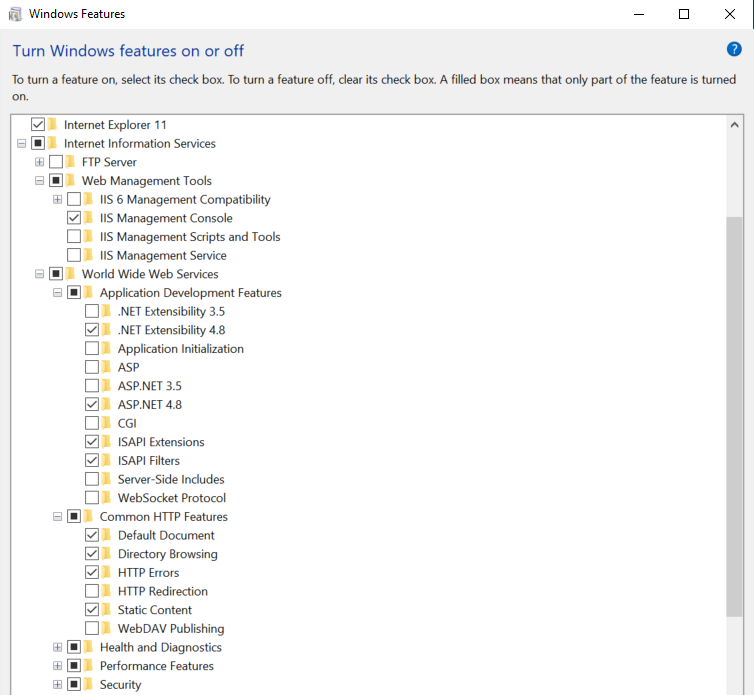This screenshot has height=695, width=754.
Task: Click the folder icon beside CGI
Action: click(107, 423)
